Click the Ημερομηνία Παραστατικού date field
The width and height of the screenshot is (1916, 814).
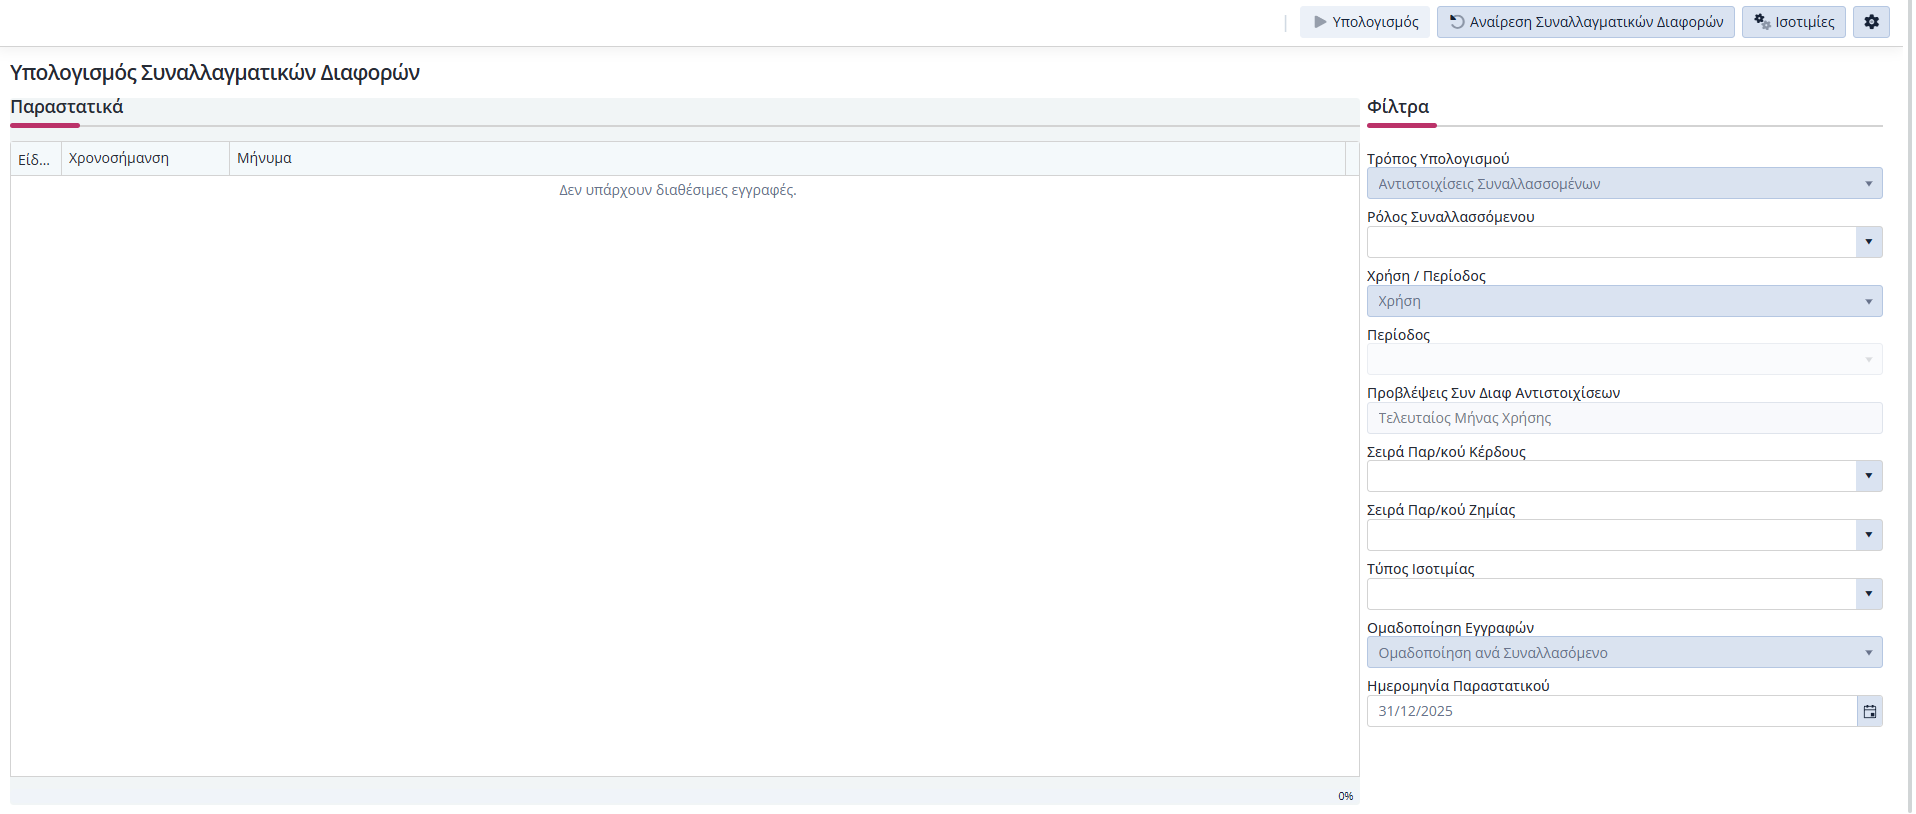[1610, 711]
